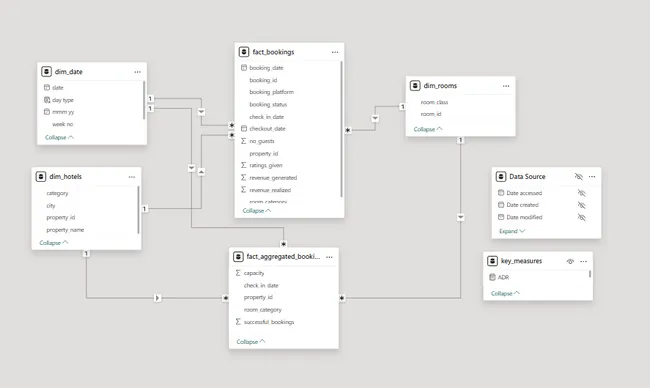Collapse the dim_hotels table

coord(53,242)
